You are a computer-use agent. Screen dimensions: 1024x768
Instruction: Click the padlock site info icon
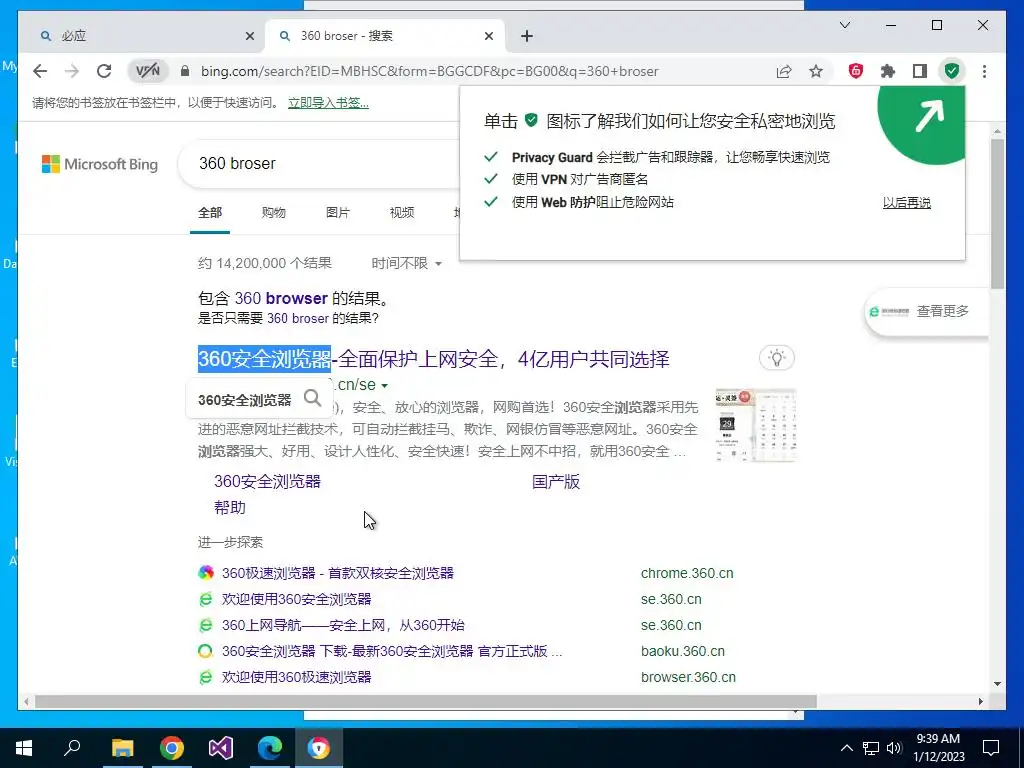(185, 71)
